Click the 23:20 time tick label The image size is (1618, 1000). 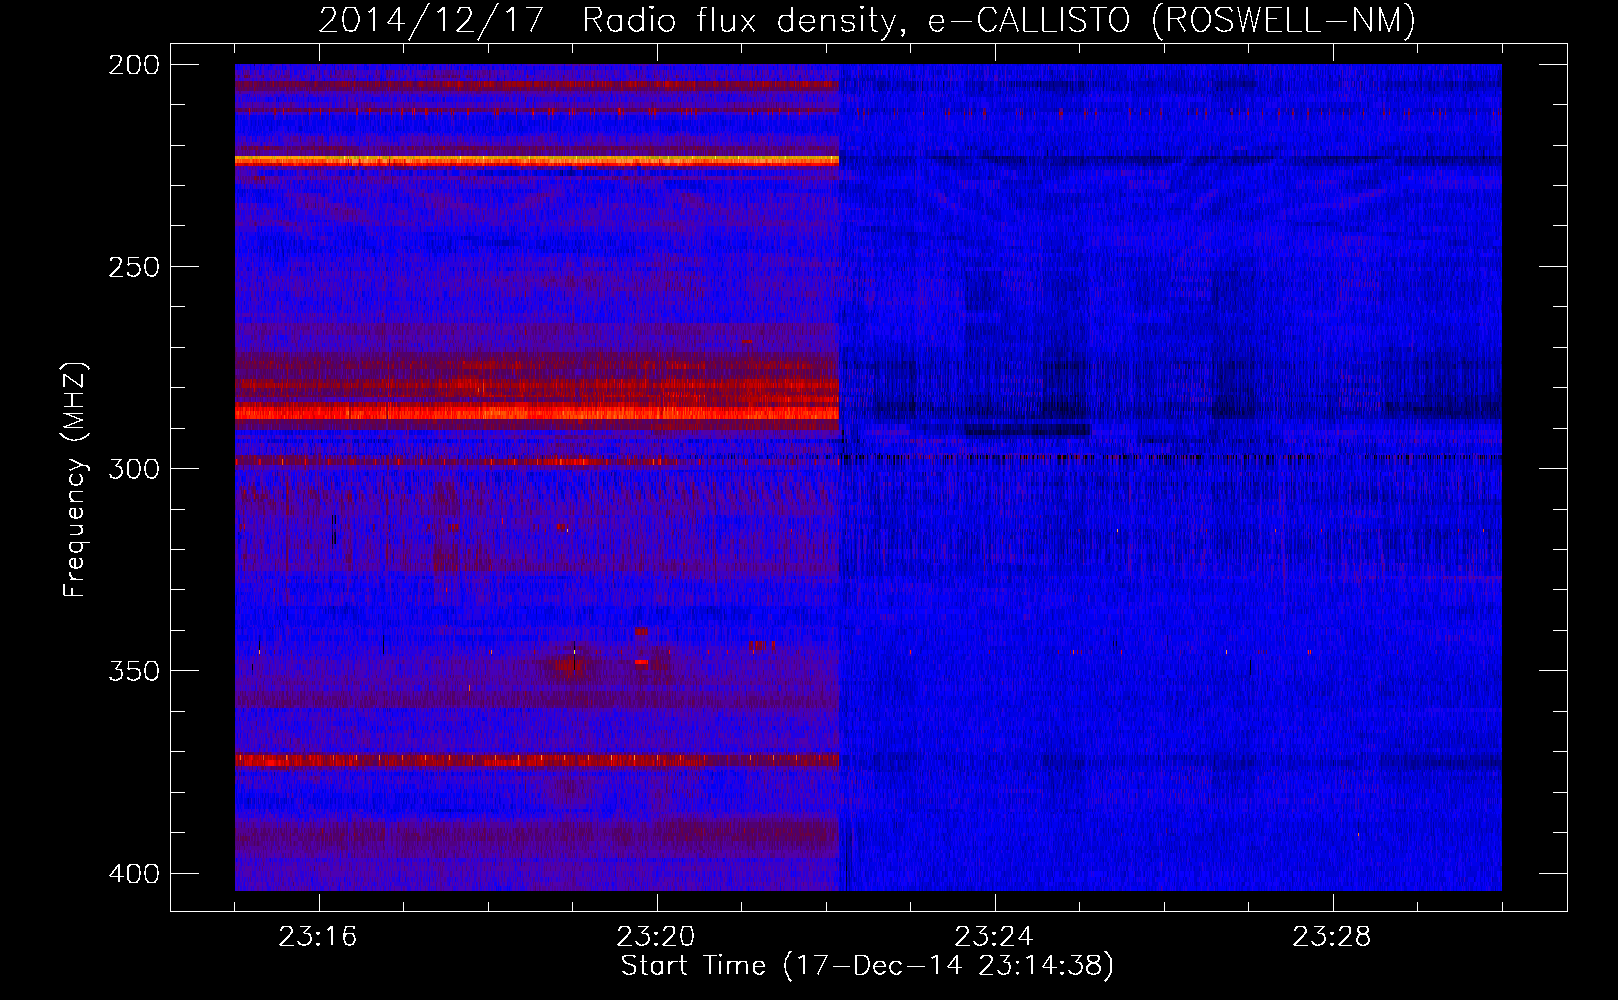(x=656, y=937)
